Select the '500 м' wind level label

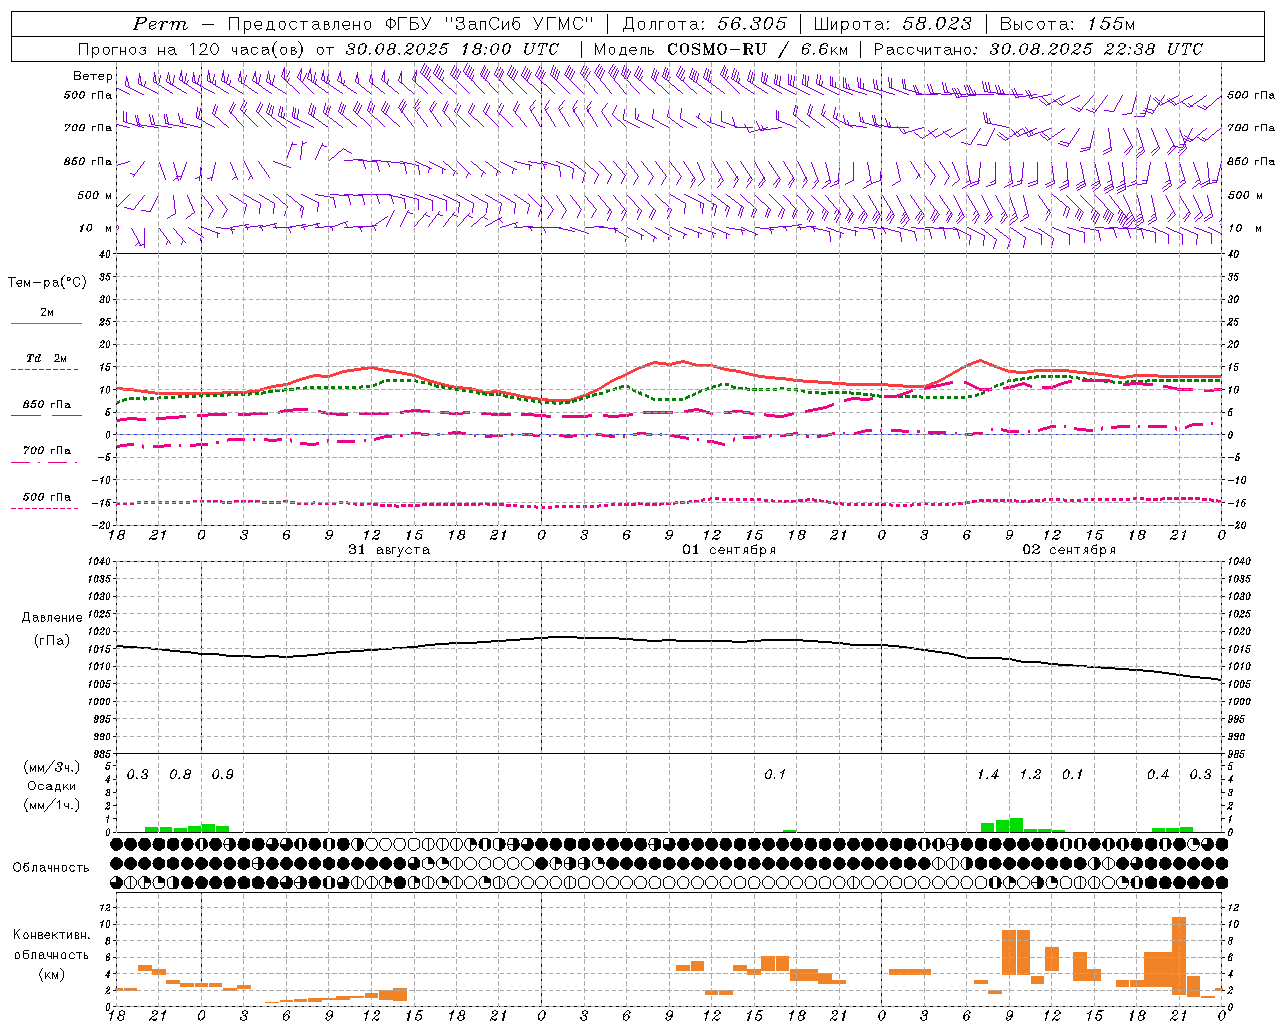(x=95, y=195)
